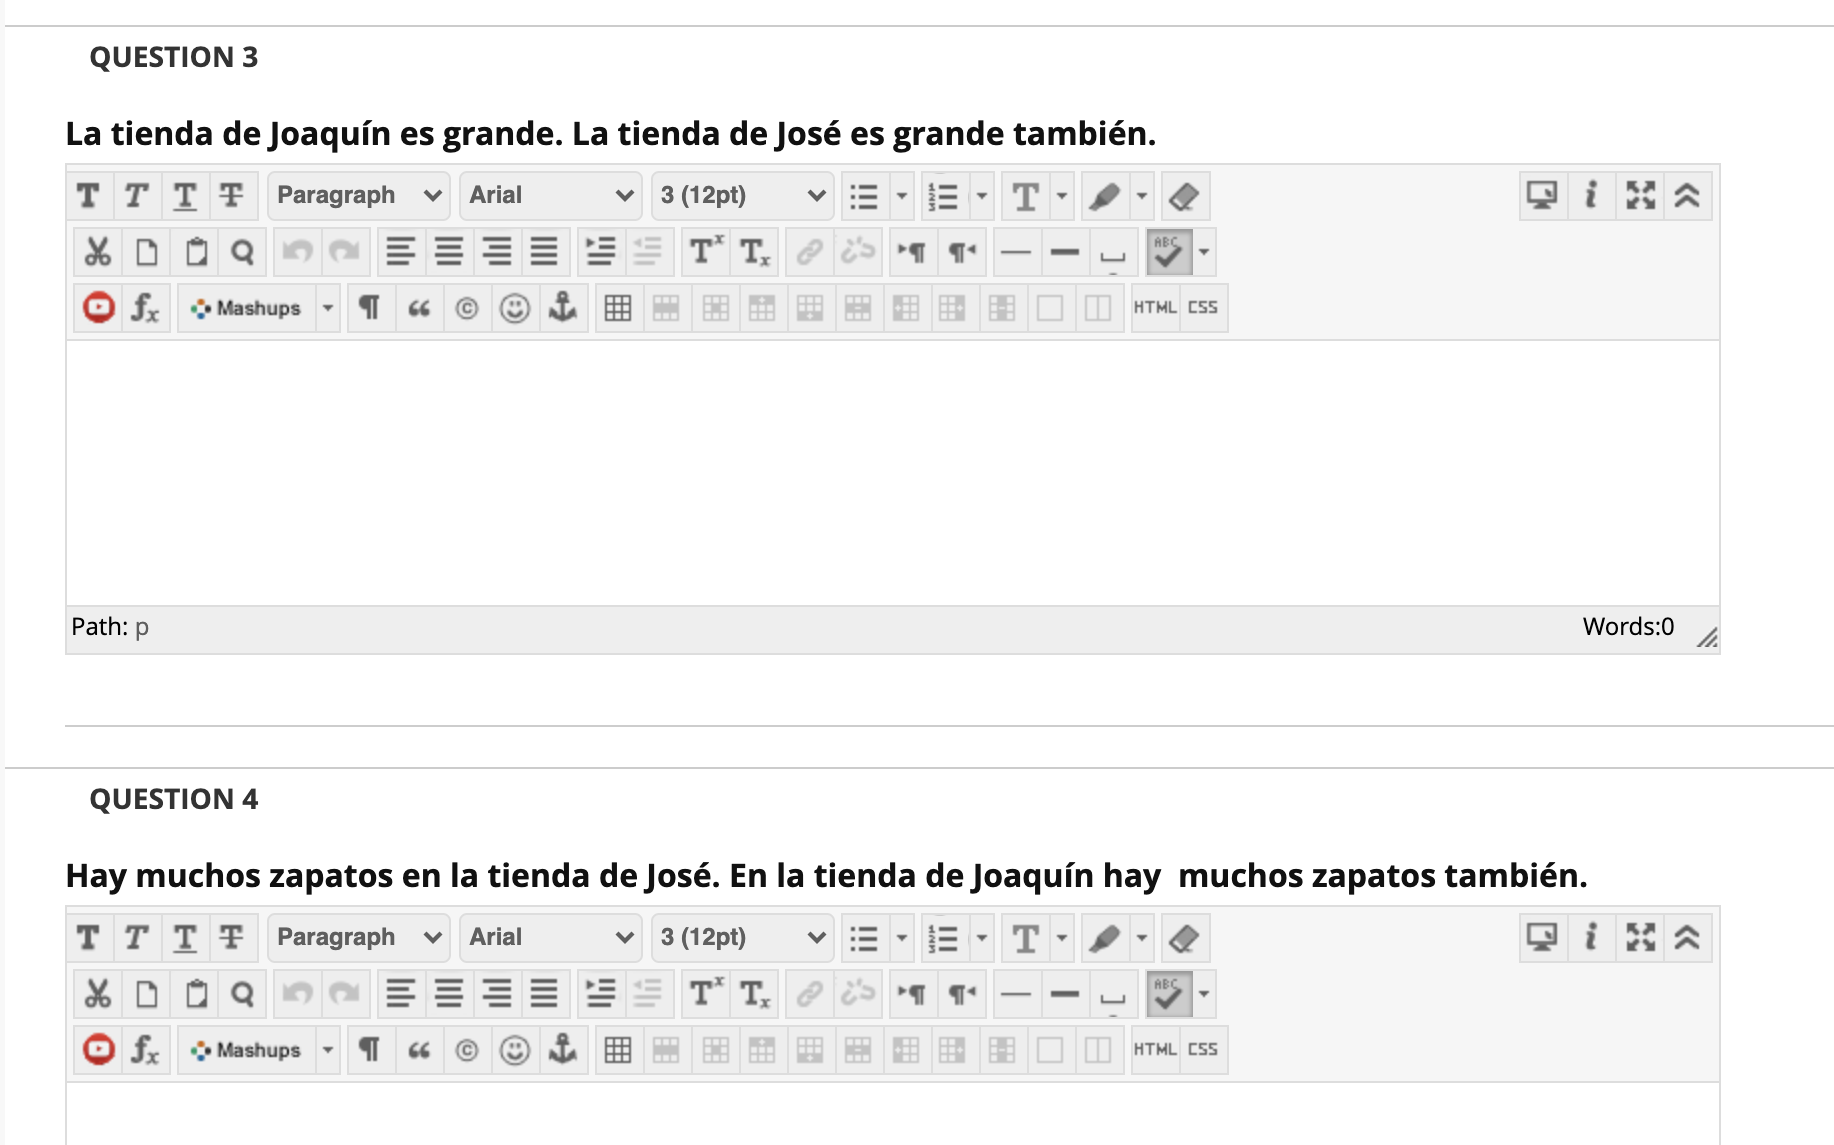Open the Arial font dropdown in Question 3
The image size is (1834, 1145).
[x=551, y=196]
